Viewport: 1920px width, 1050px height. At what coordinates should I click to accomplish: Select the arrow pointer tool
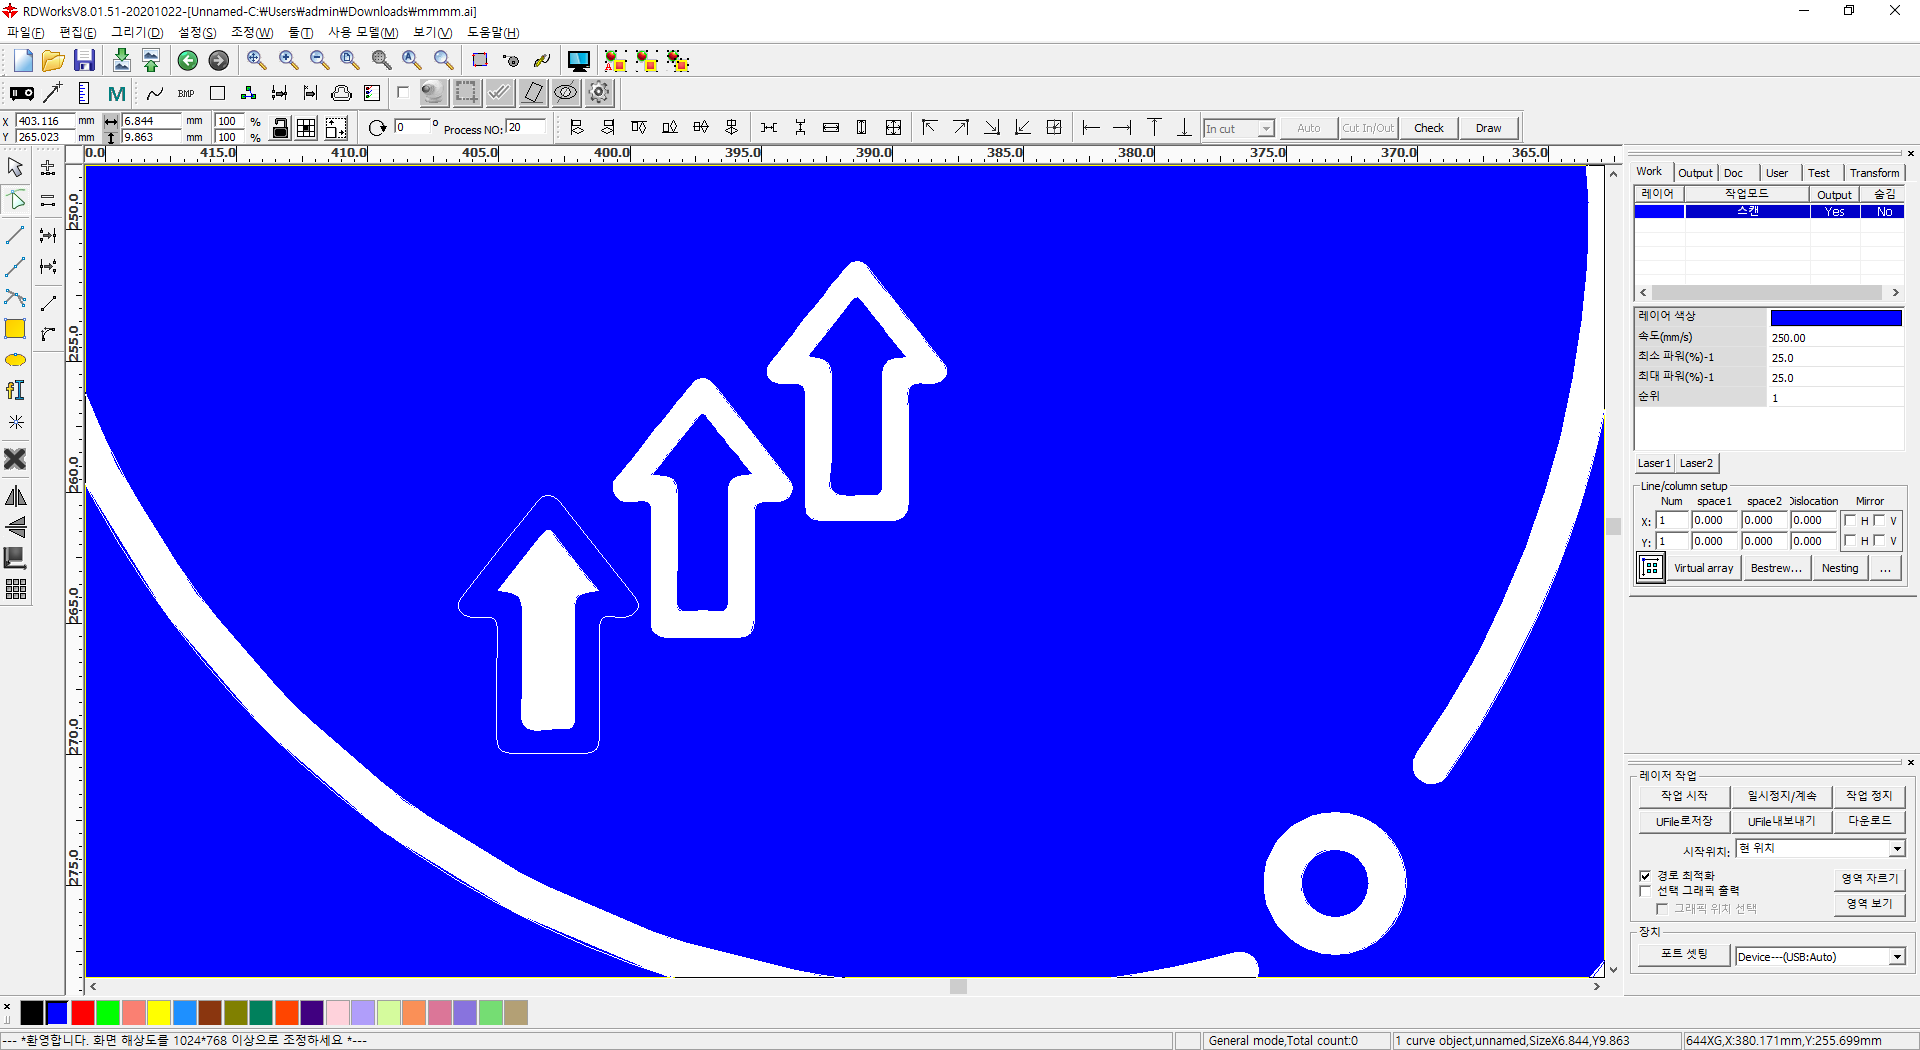(x=16, y=167)
